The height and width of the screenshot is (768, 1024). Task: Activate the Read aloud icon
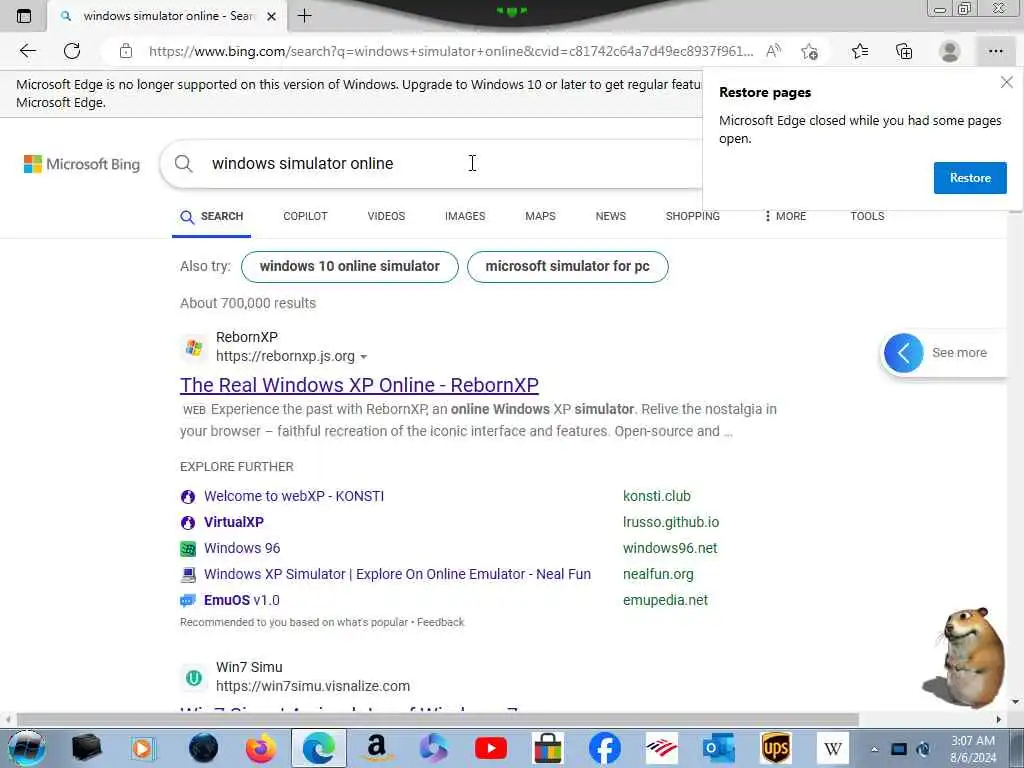pyautogui.click(x=773, y=51)
